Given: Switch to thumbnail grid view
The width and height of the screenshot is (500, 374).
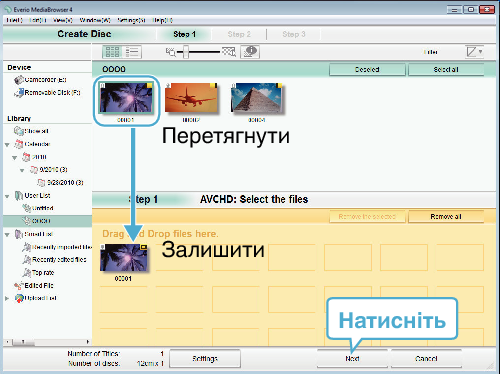Looking at the screenshot, I should point(112,52).
